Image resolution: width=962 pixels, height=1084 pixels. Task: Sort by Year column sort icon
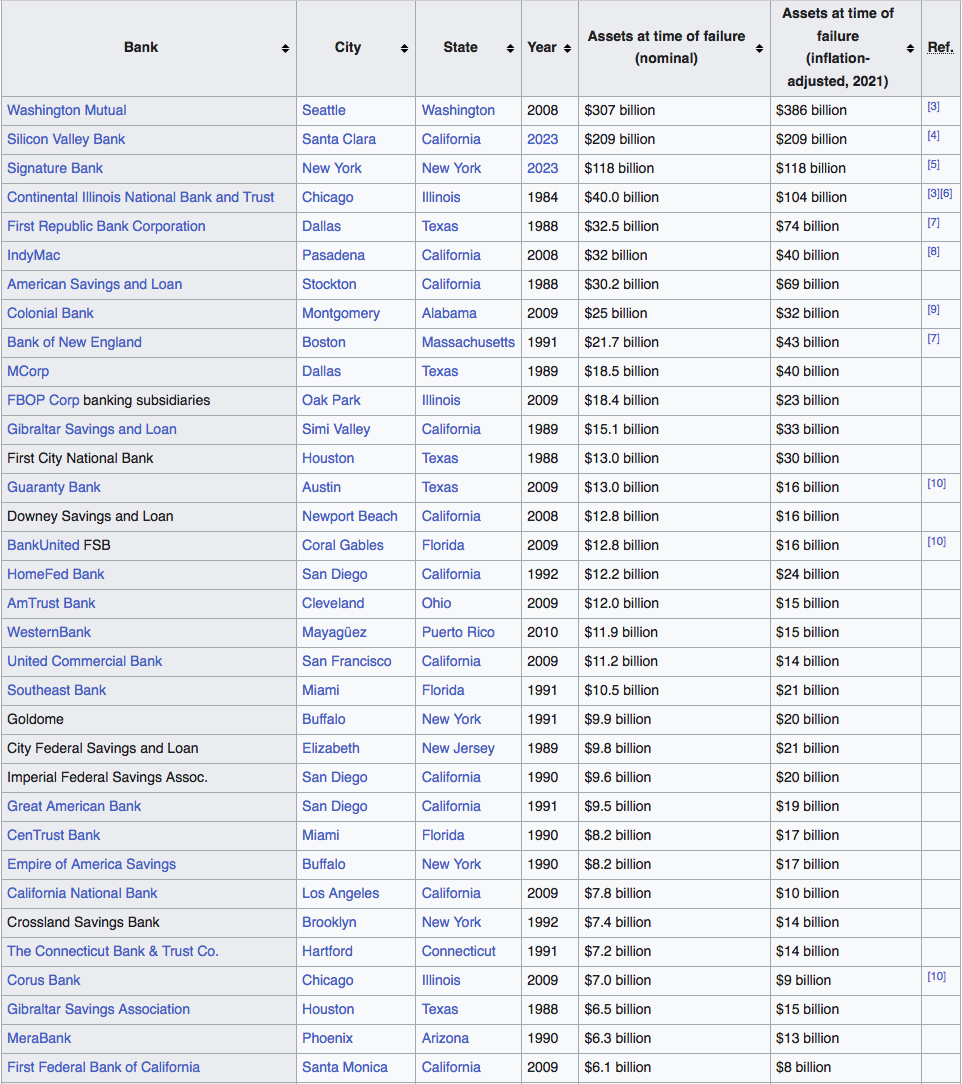567,48
